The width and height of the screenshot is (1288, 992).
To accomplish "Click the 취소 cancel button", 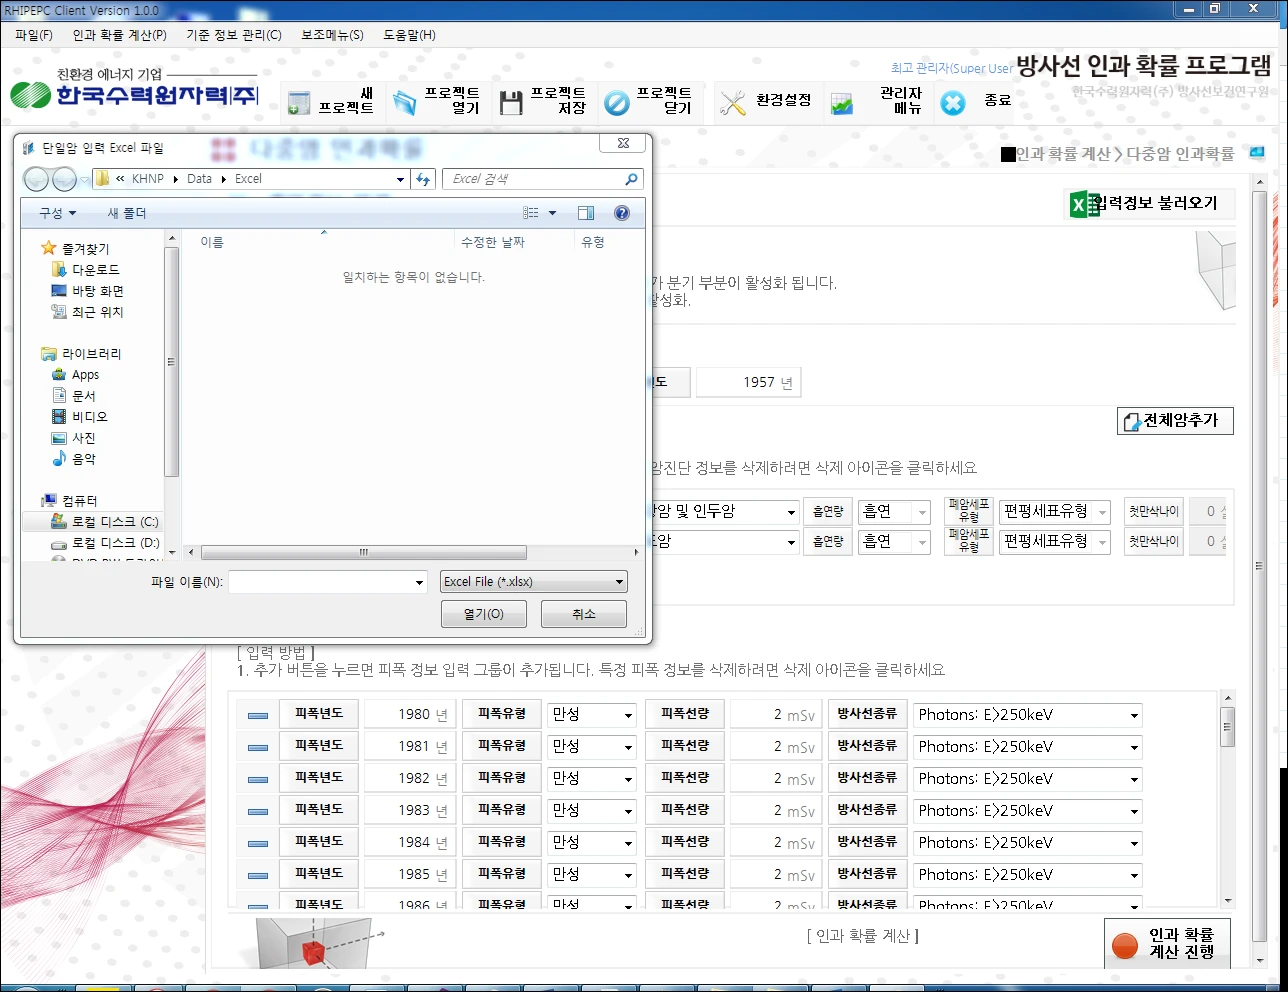I will pos(584,614).
